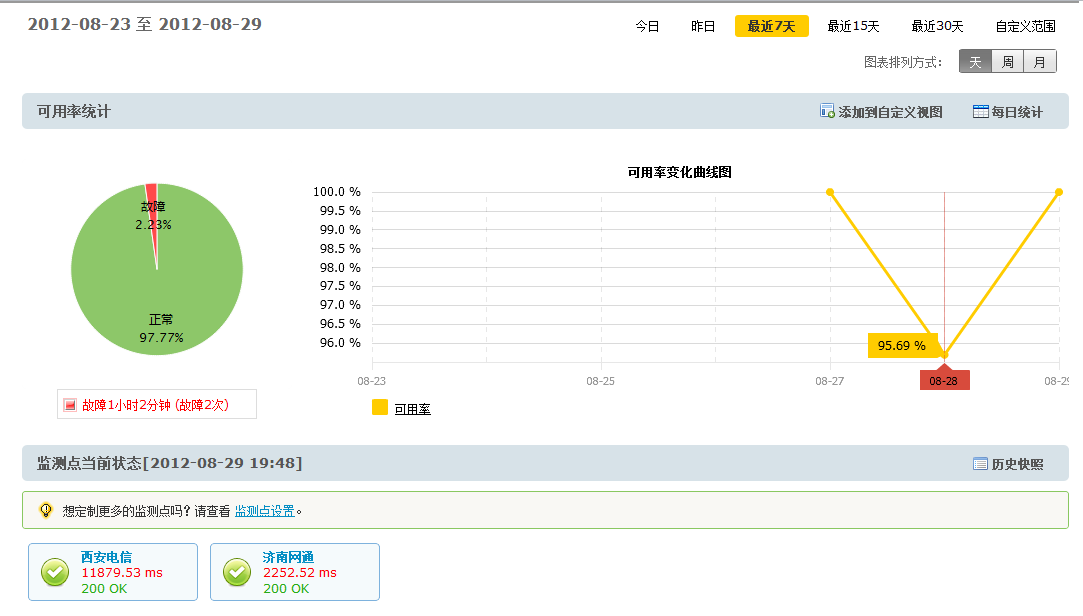Screen dimensions: 1083x616
Task: Open the 监测点设置 link
Action: [264, 511]
